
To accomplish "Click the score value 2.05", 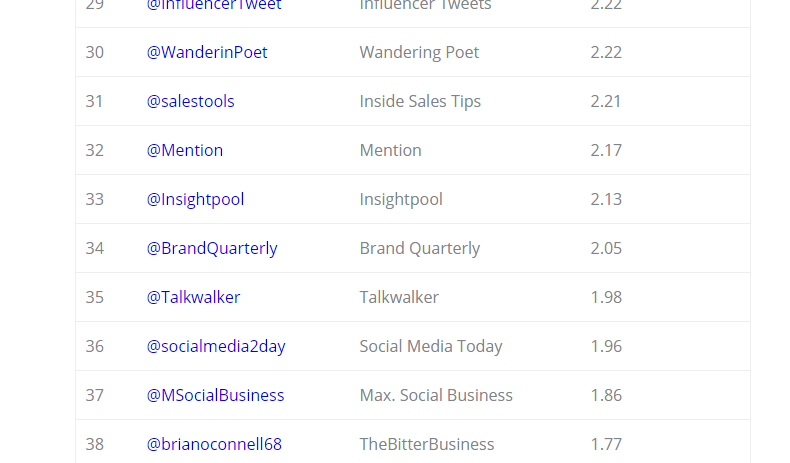I will (x=606, y=248).
